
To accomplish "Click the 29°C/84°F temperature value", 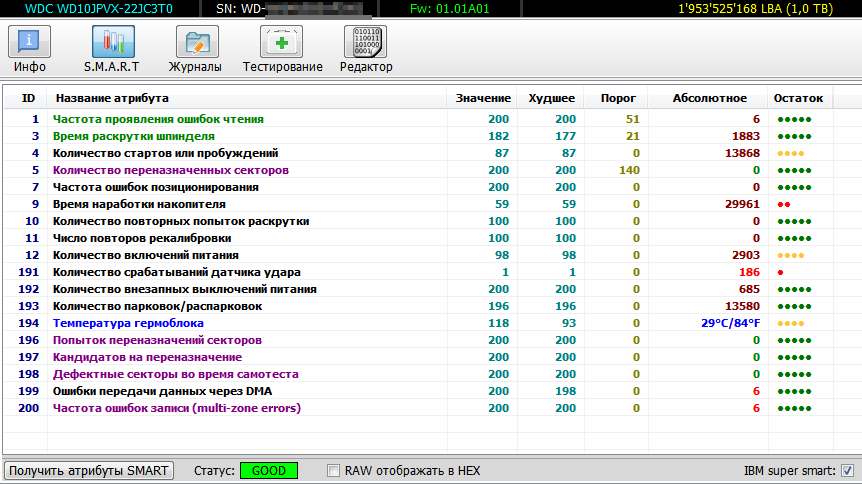I will point(731,323).
